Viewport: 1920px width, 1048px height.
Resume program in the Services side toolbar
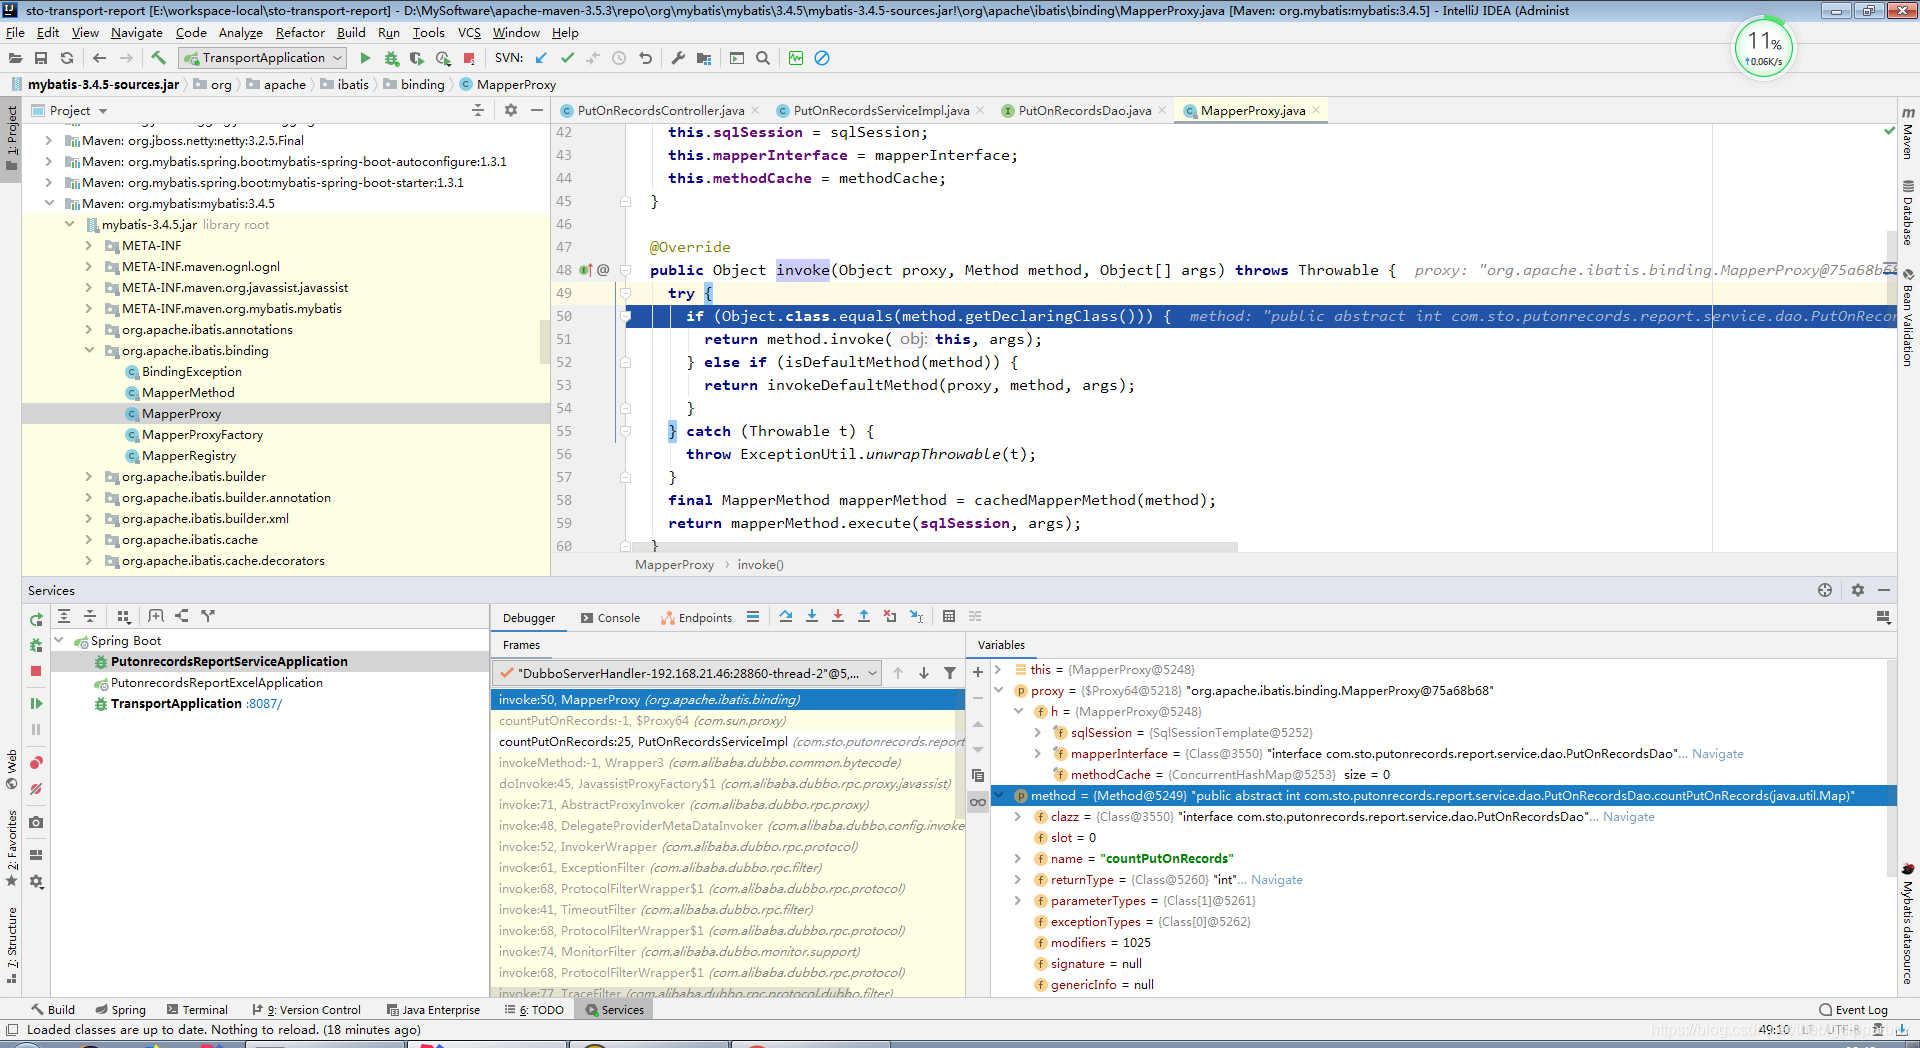point(36,704)
